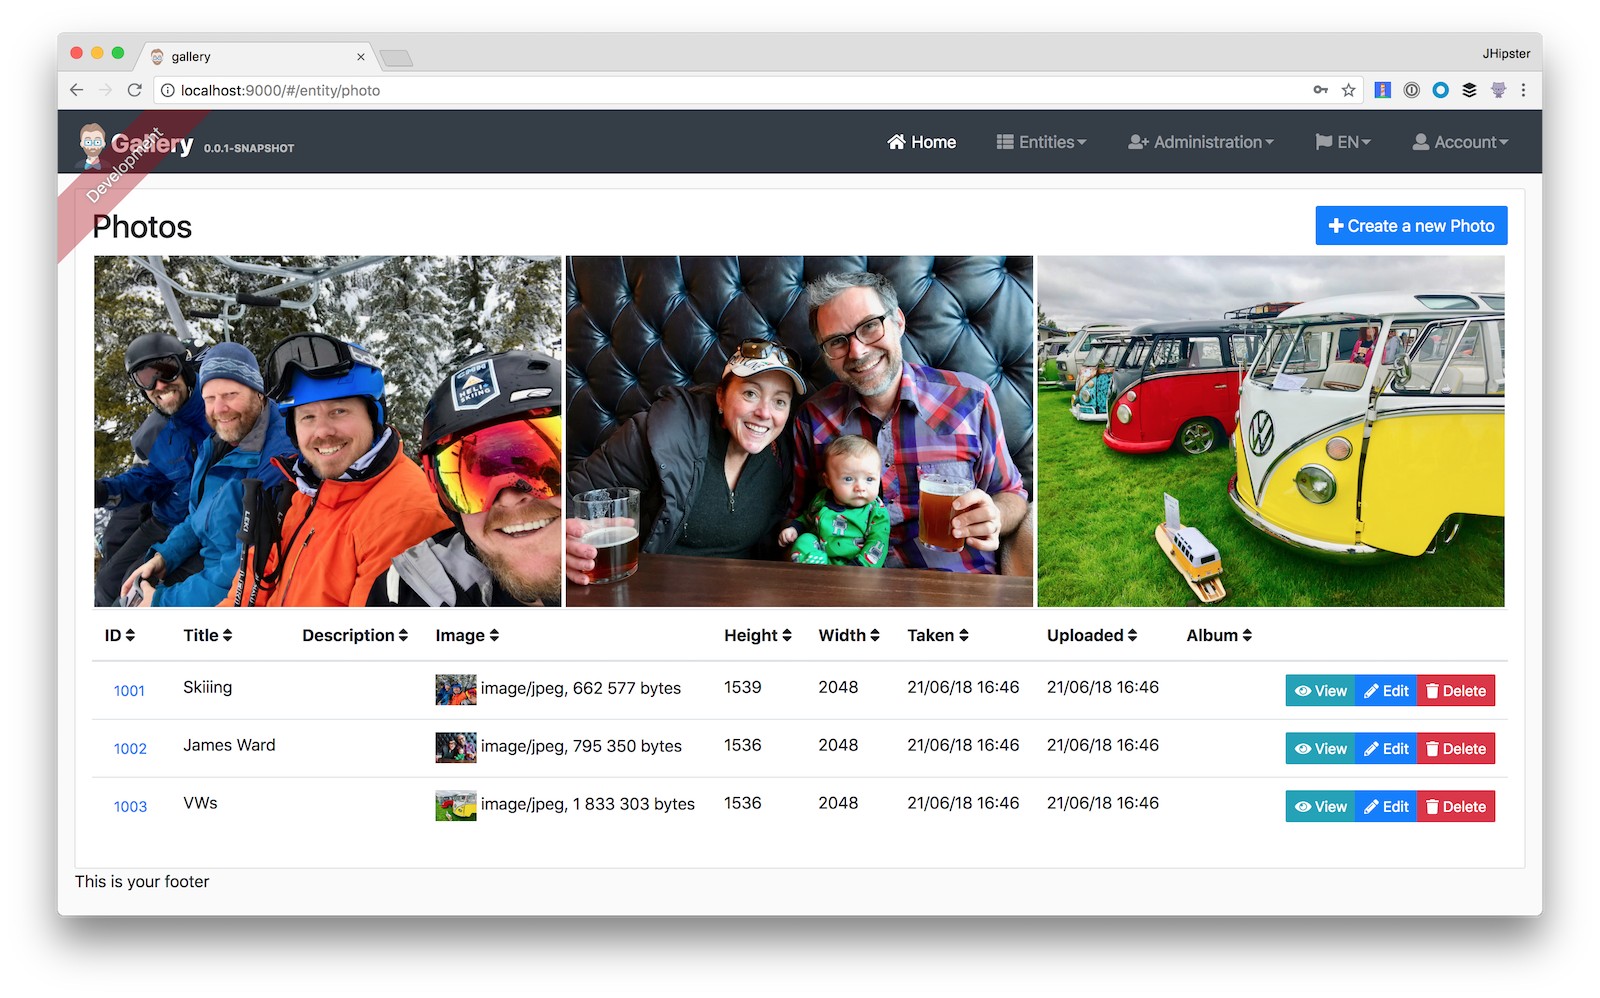Click the saved password key icon
The height and width of the screenshot is (998, 1600).
click(x=1320, y=90)
